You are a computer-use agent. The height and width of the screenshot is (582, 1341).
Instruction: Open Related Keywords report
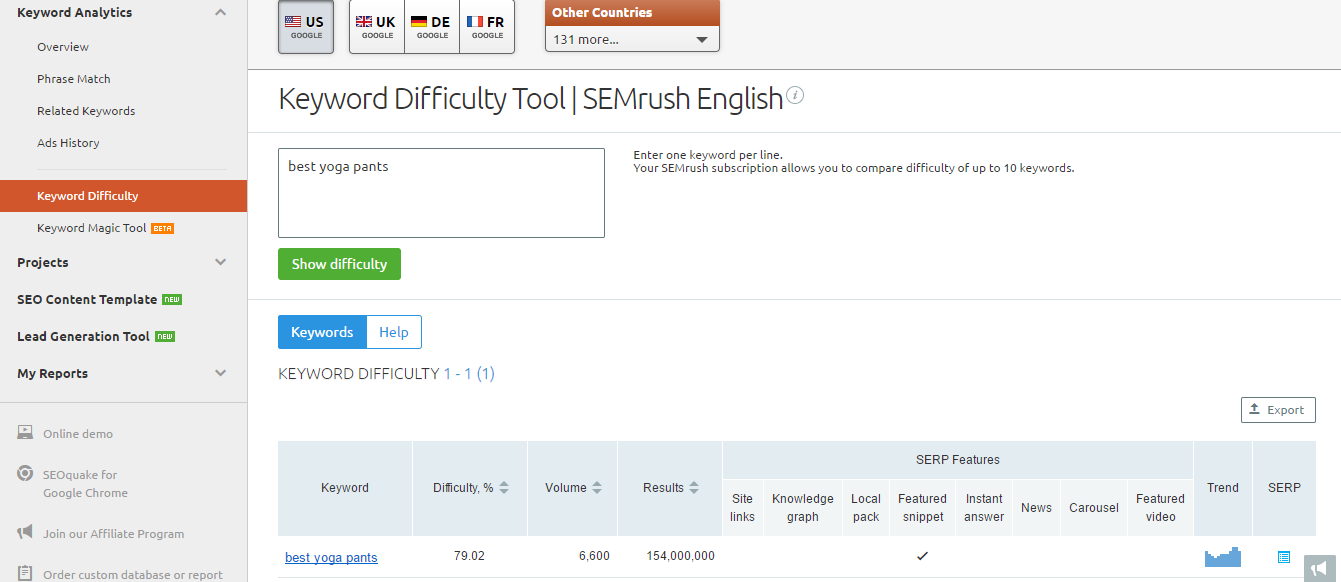86,111
